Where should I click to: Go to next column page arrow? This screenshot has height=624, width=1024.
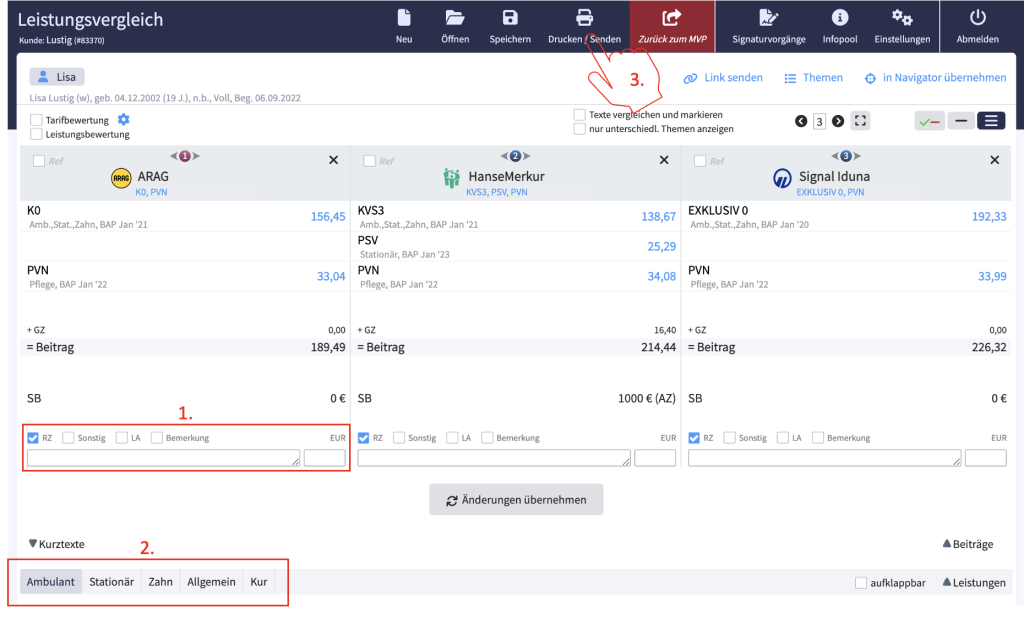838,121
